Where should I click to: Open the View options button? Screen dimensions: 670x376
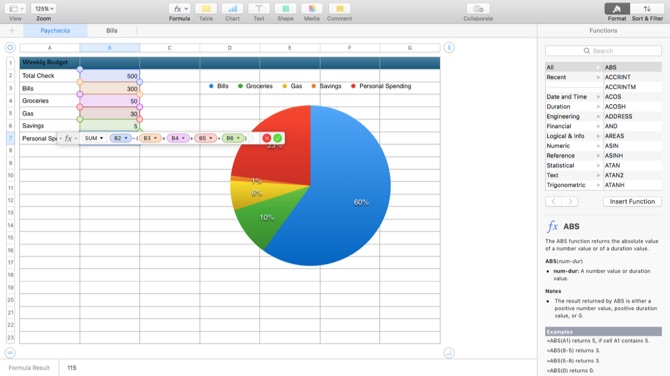(x=17, y=9)
